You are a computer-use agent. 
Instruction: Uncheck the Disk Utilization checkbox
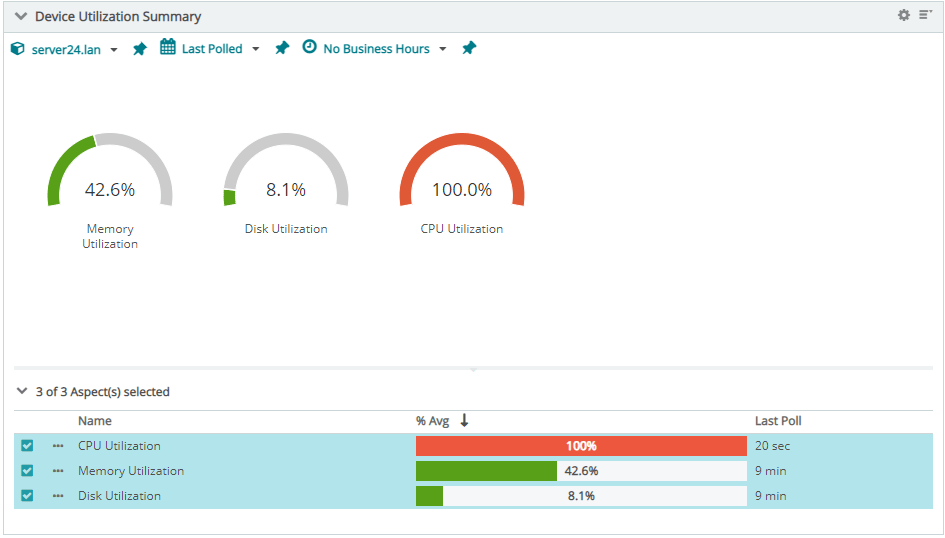pyautogui.click(x=27, y=496)
